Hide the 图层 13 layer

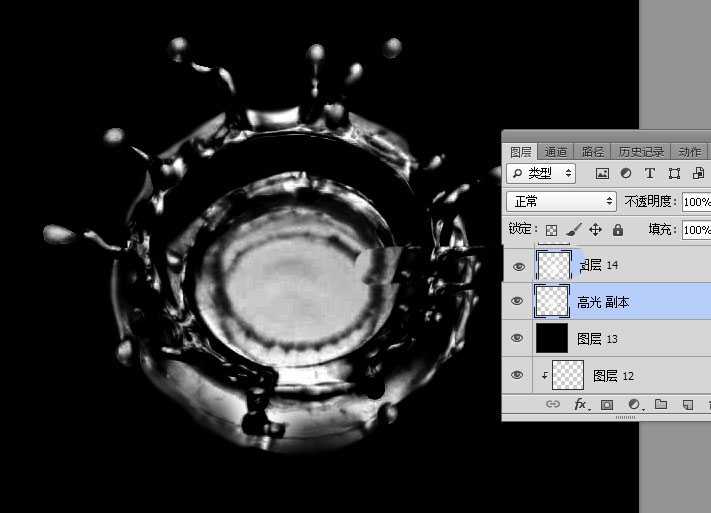coord(517,338)
